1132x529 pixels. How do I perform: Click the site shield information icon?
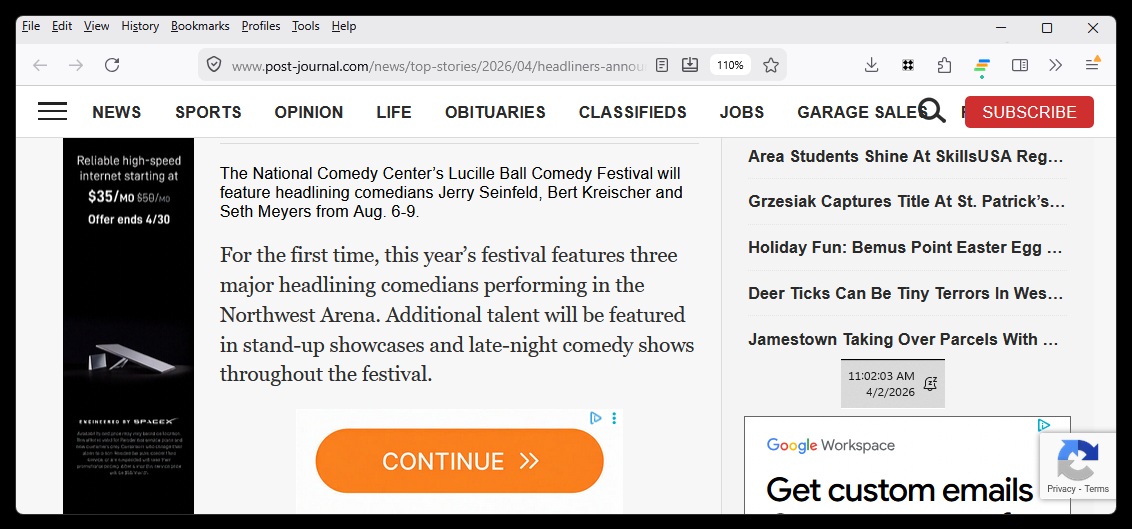pos(214,65)
